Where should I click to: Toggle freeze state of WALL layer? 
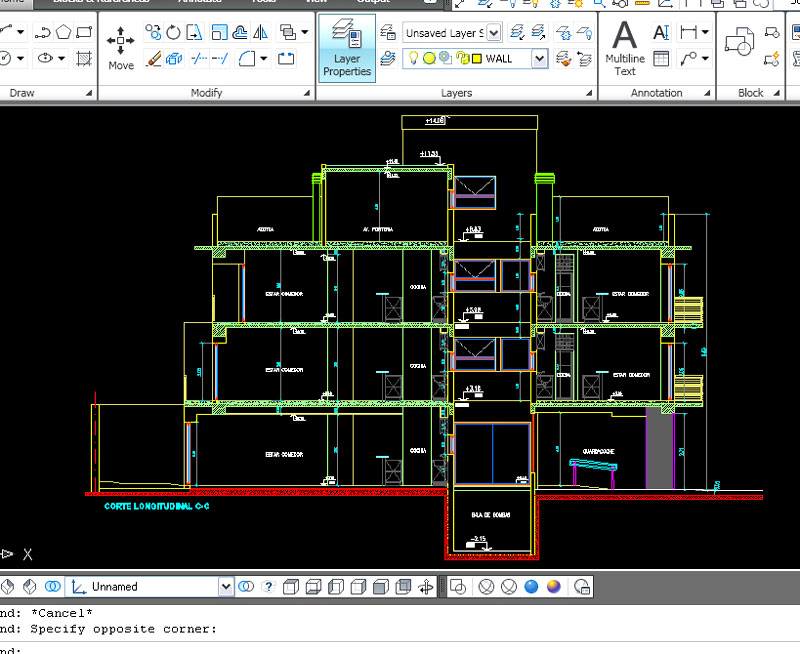[x=427, y=59]
